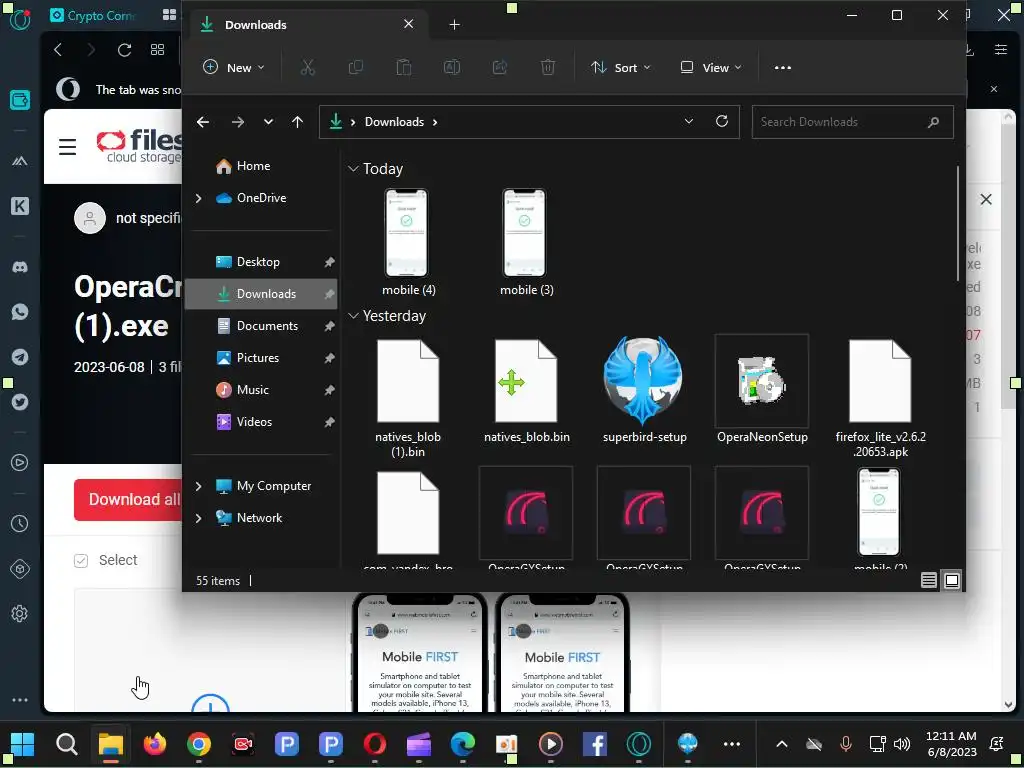This screenshot has height=768, width=1024.
Task: Open Twitter icon in Opera sidebar
Action: pyautogui.click(x=20, y=402)
